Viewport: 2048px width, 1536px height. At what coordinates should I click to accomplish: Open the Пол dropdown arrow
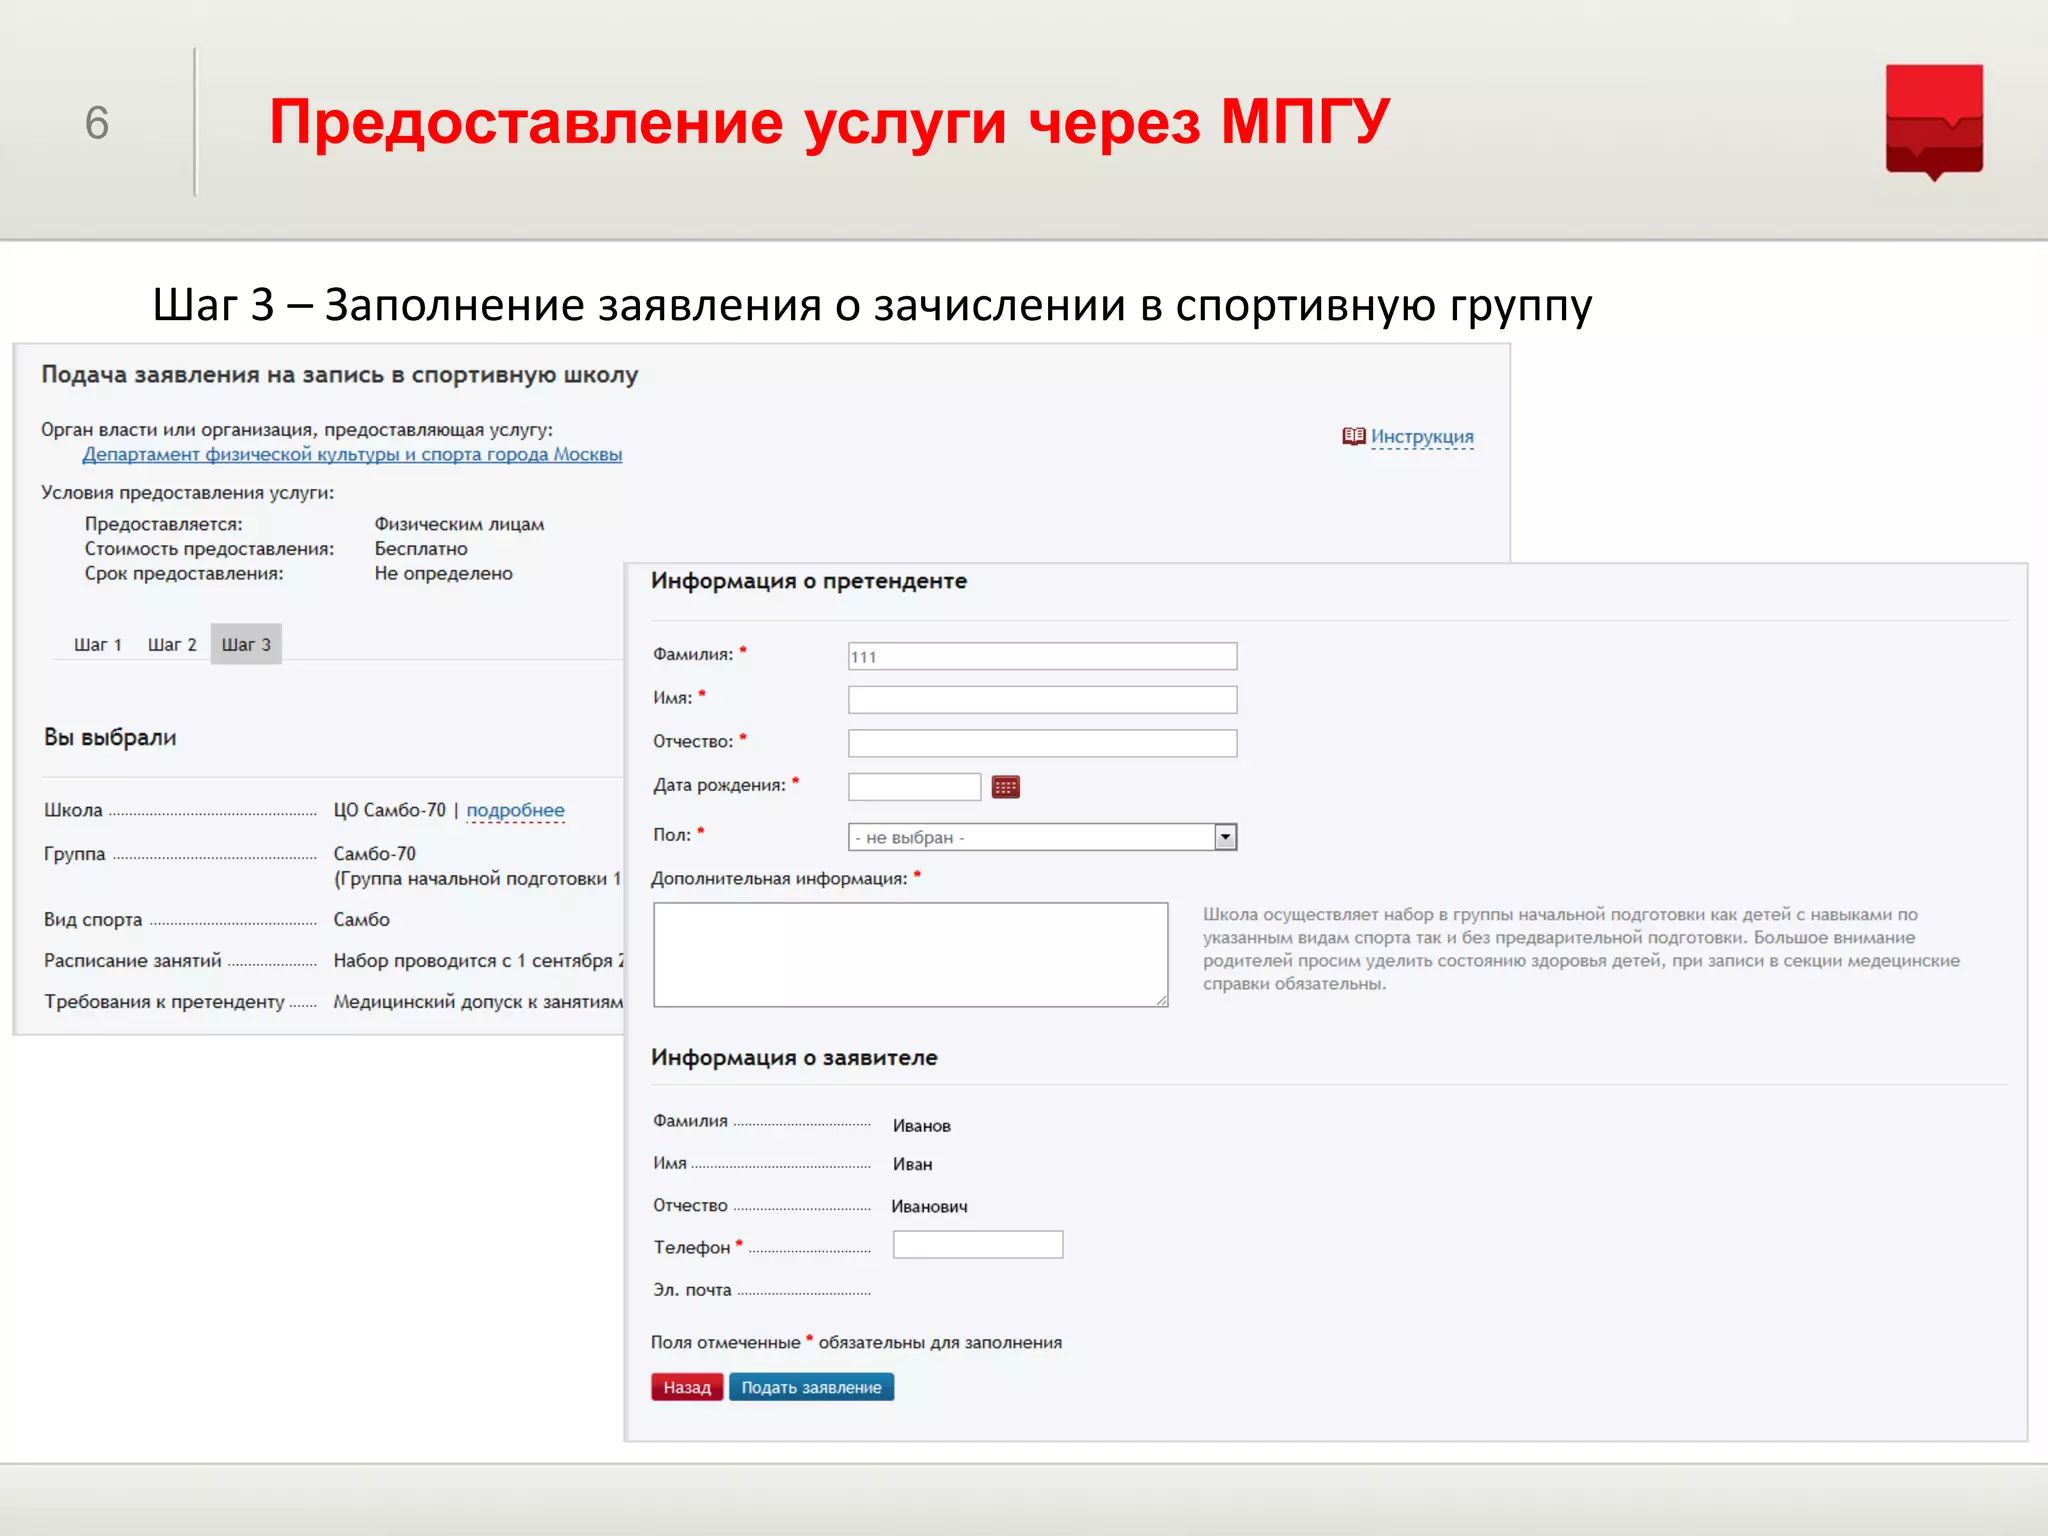1225,837
